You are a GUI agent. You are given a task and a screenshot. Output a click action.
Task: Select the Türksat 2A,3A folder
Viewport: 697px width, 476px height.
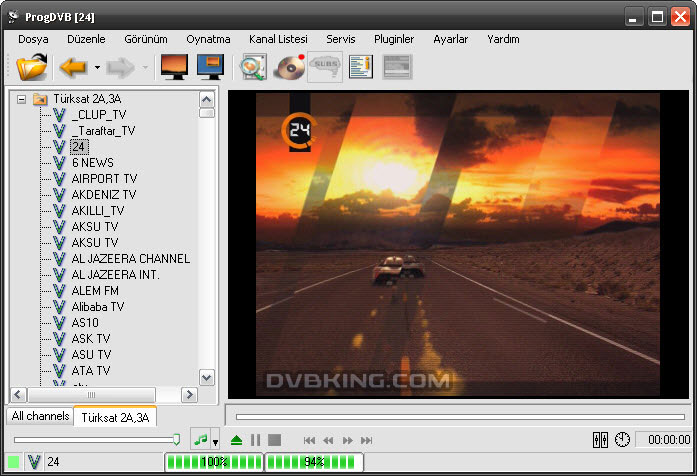[x=87, y=99]
